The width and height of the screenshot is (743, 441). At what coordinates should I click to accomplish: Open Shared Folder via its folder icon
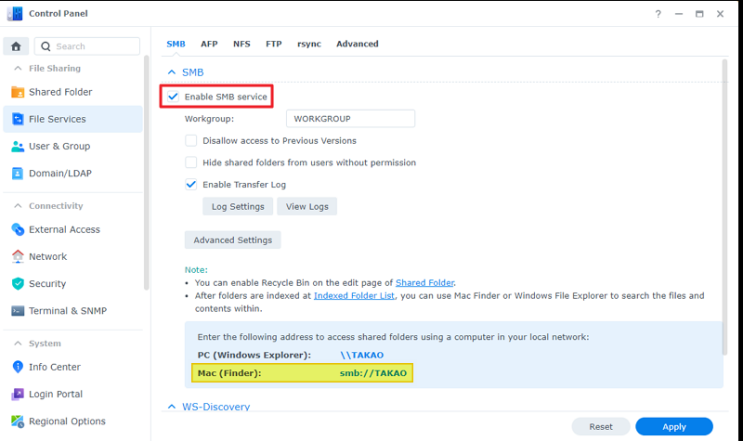[18, 92]
